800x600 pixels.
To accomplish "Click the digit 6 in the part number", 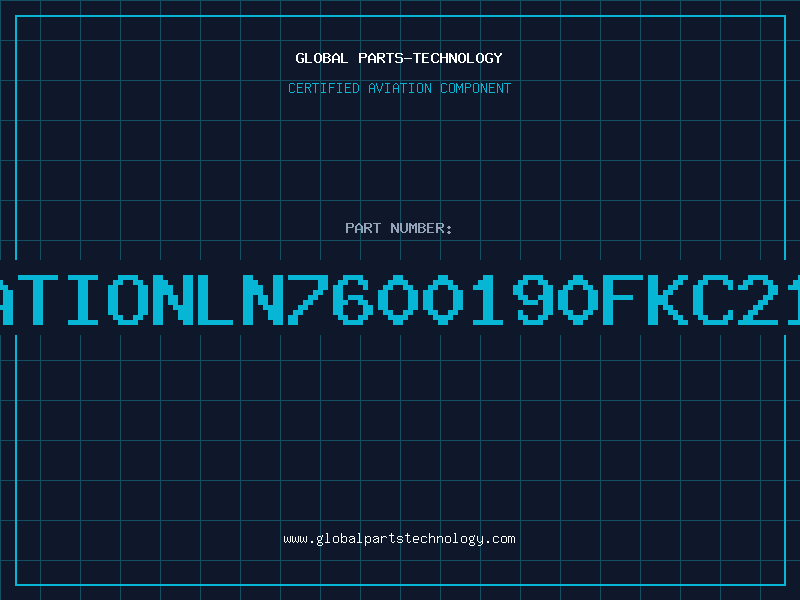I will [x=353, y=299].
